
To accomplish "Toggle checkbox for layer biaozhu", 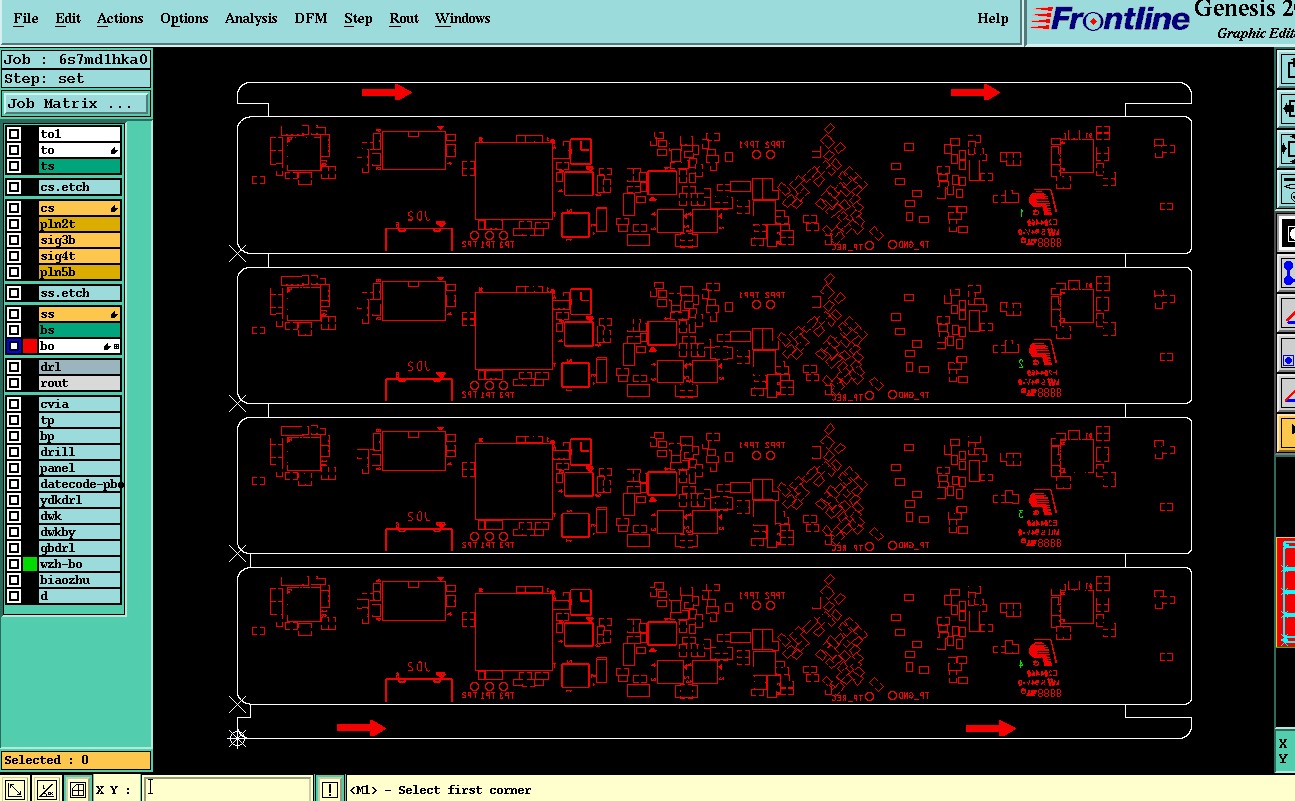I will (x=14, y=580).
